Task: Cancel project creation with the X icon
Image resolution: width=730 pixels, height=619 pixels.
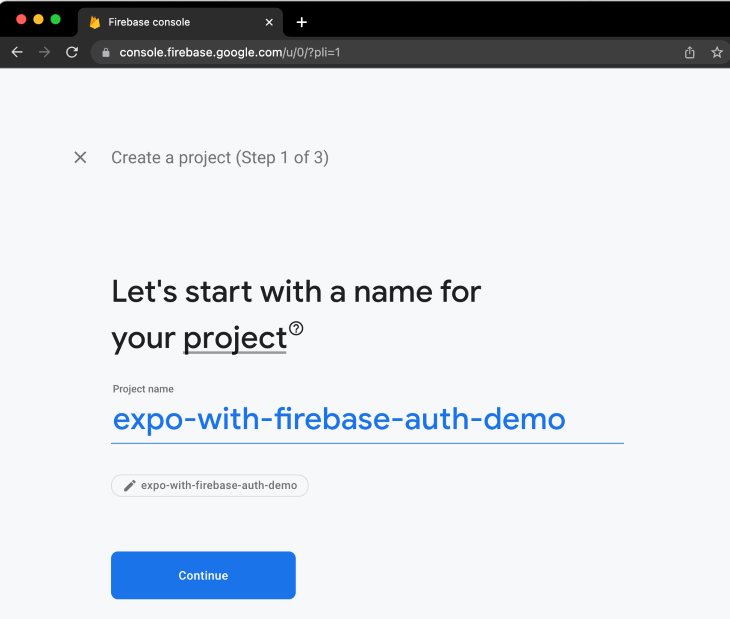Action: 80,157
